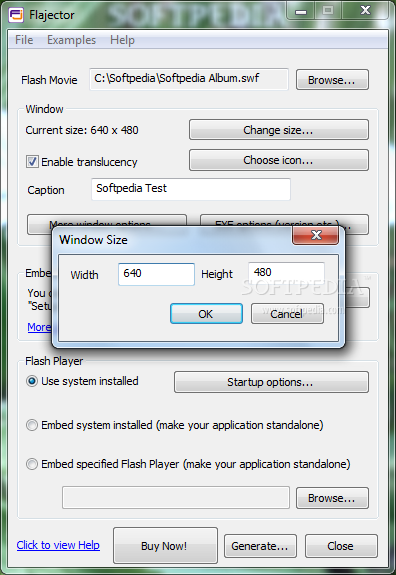Select Embed system installed radio button
The height and width of the screenshot is (575, 396).
pyautogui.click(x=32, y=425)
